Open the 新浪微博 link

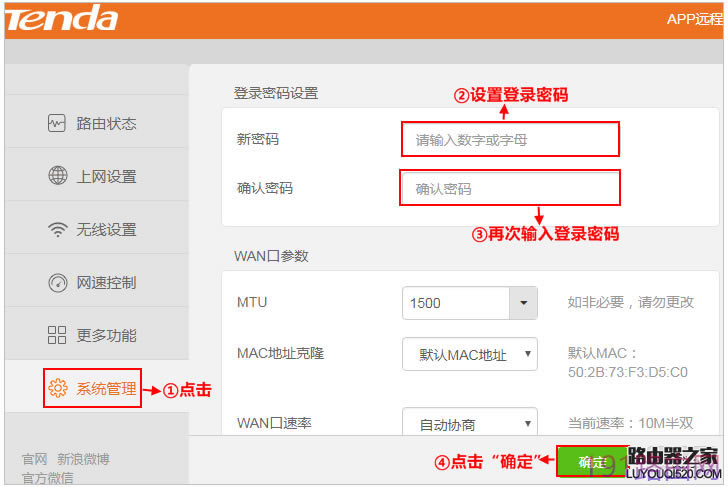click(x=83, y=460)
